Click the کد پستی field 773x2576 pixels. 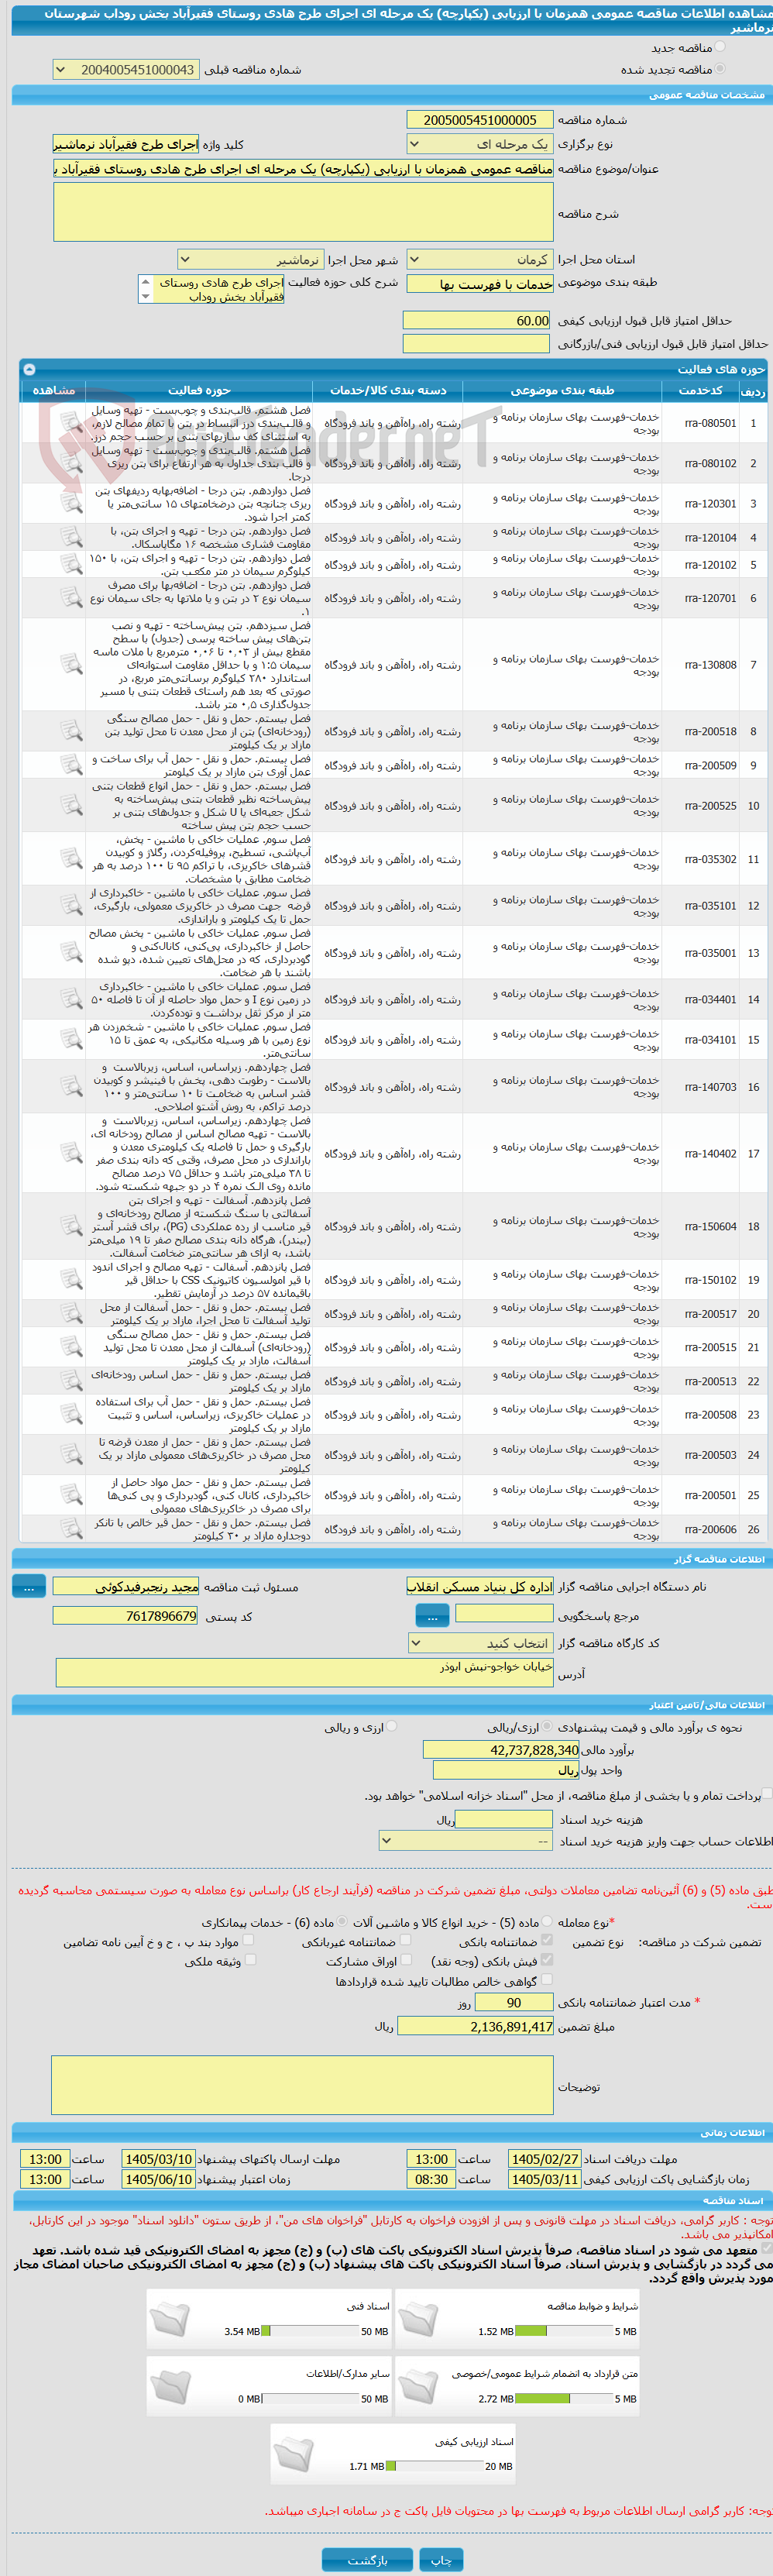pyautogui.click(x=125, y=1616)
